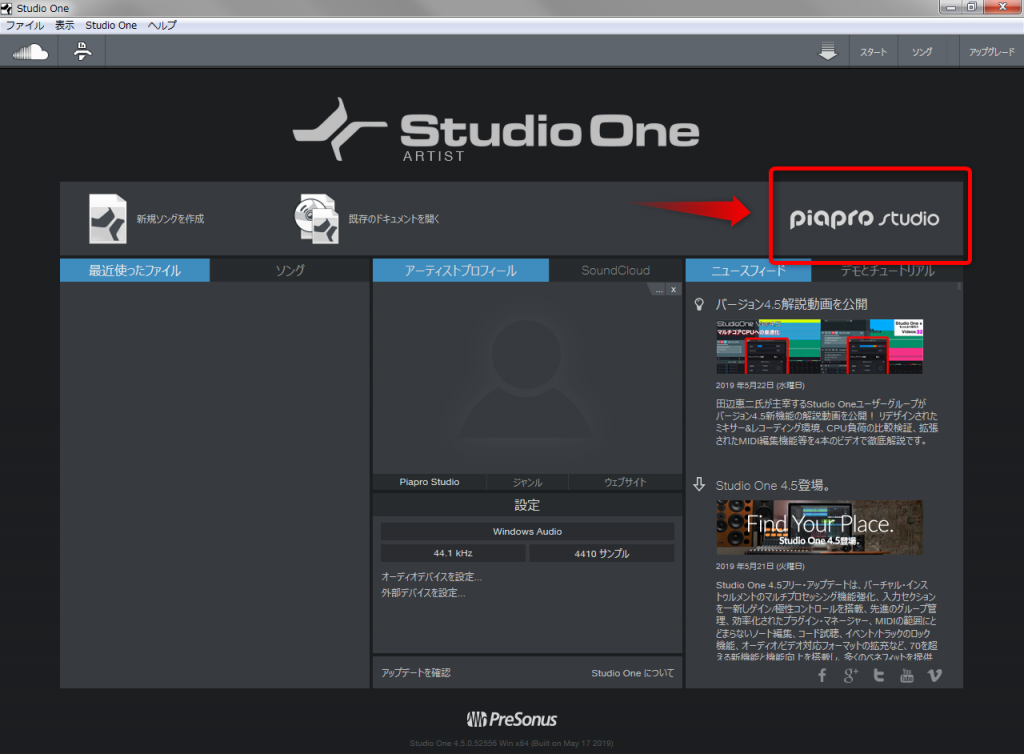Launch Piapro Studio via the highlighted button

click(x=868, y=217)
